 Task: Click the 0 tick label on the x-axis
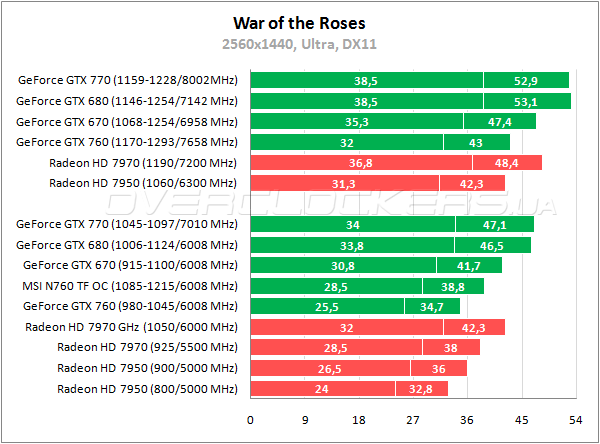[x=250, y=420]
